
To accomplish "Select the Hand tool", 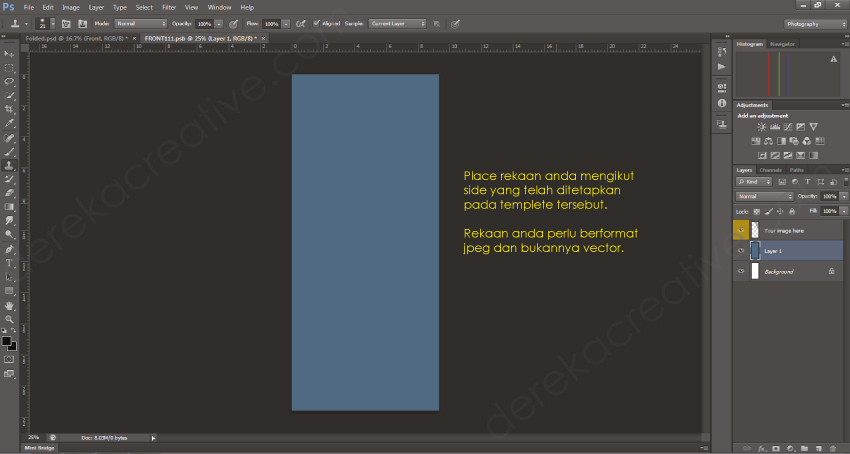I will pyautogui.click(x=9, y=305).
